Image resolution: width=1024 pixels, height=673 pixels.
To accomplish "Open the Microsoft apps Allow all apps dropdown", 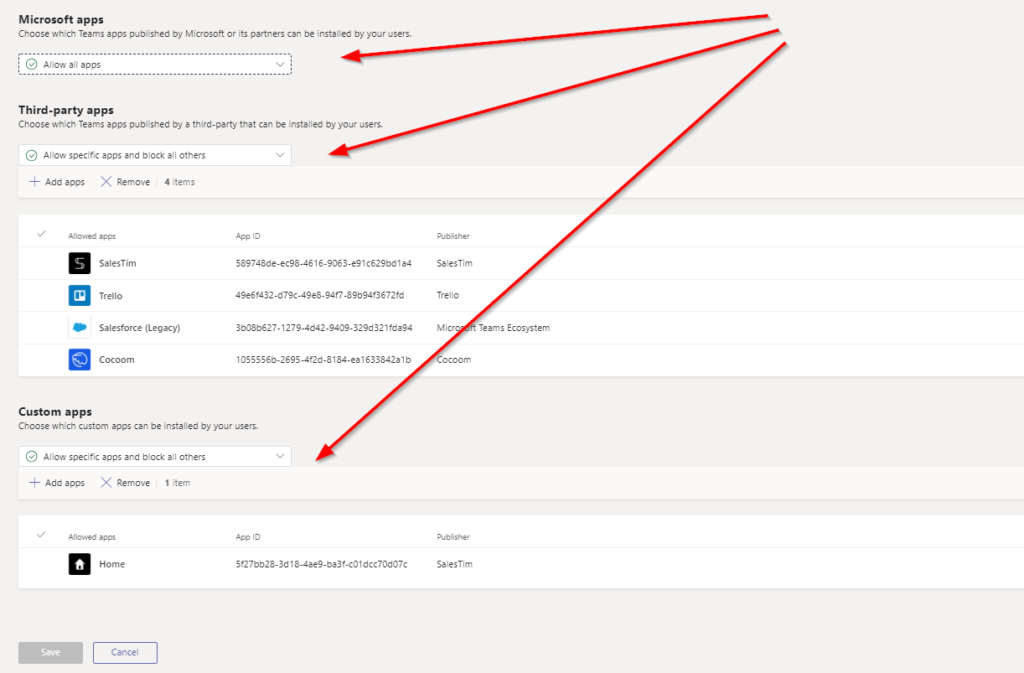I will pos(155,64).
